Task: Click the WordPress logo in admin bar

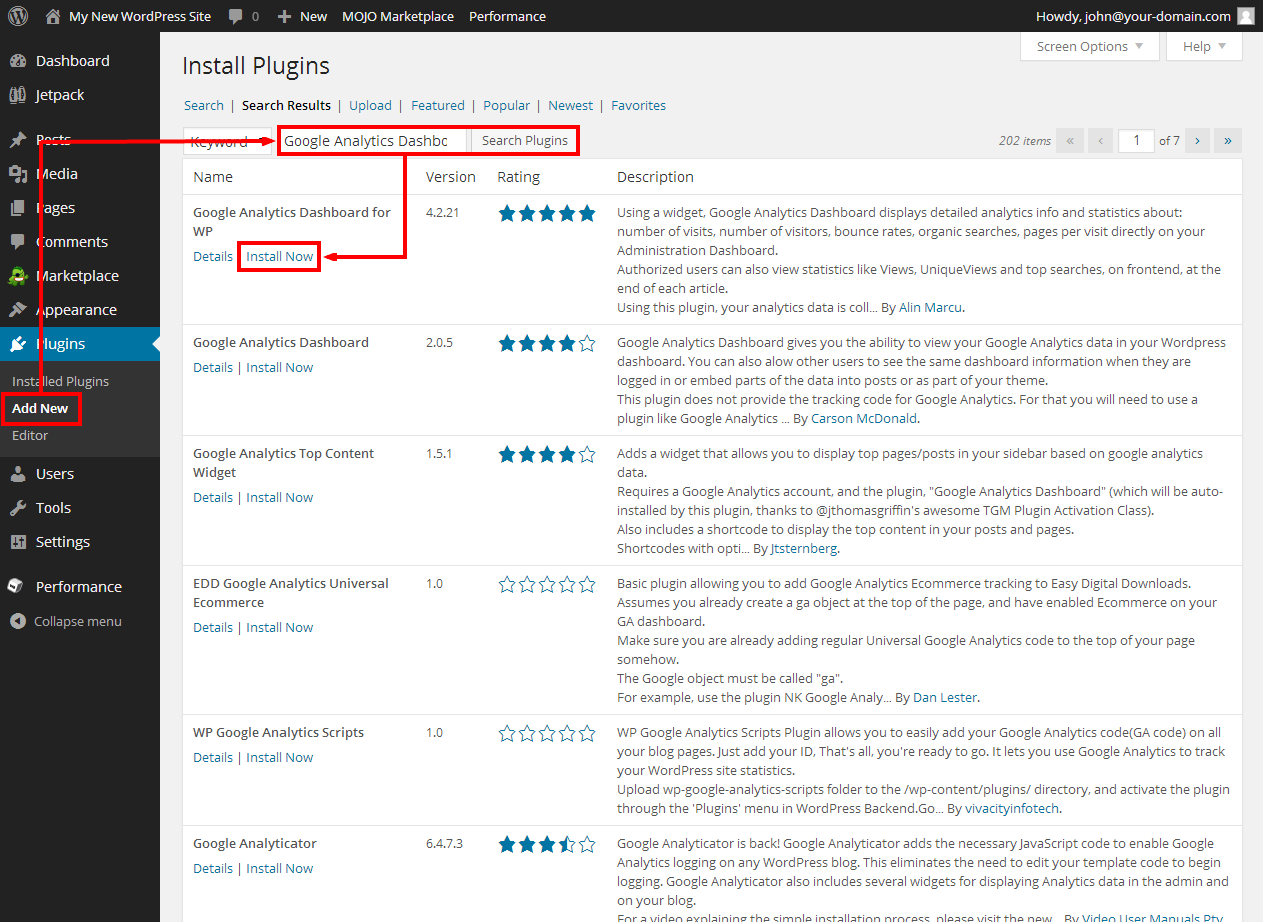Action: coord(17,16)
